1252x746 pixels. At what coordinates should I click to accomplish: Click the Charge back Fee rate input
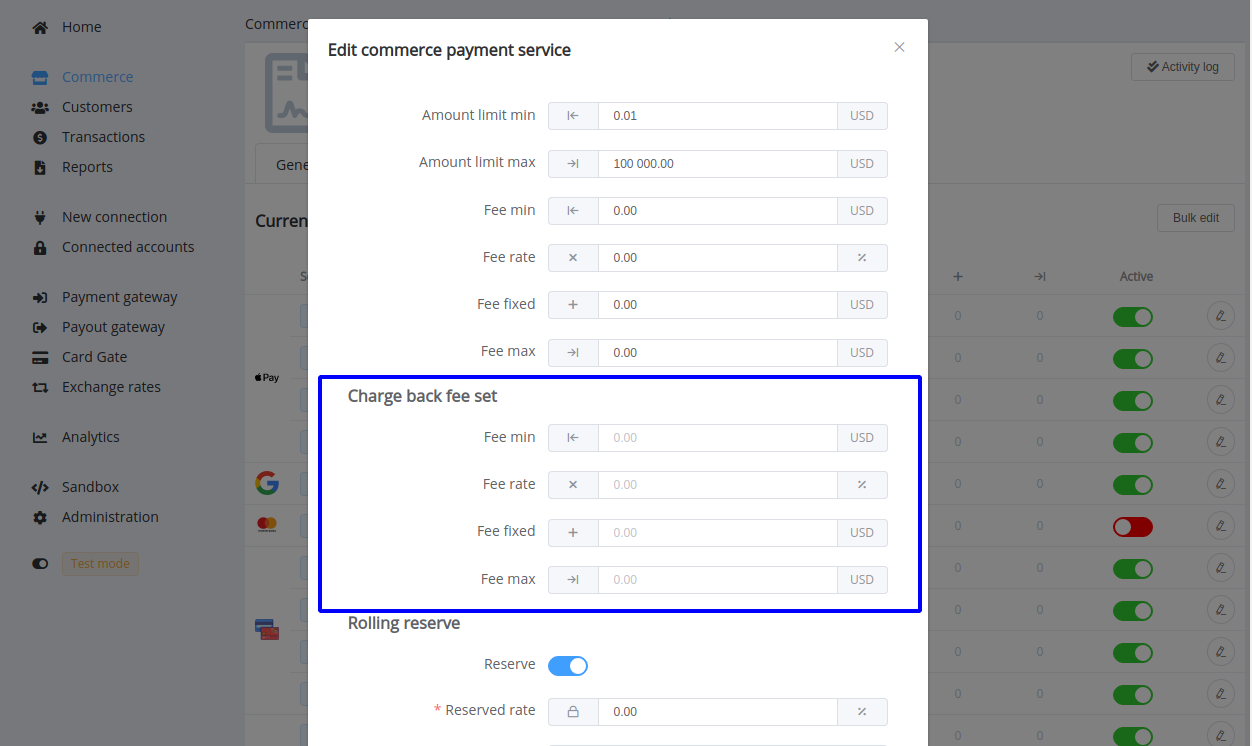717,484
